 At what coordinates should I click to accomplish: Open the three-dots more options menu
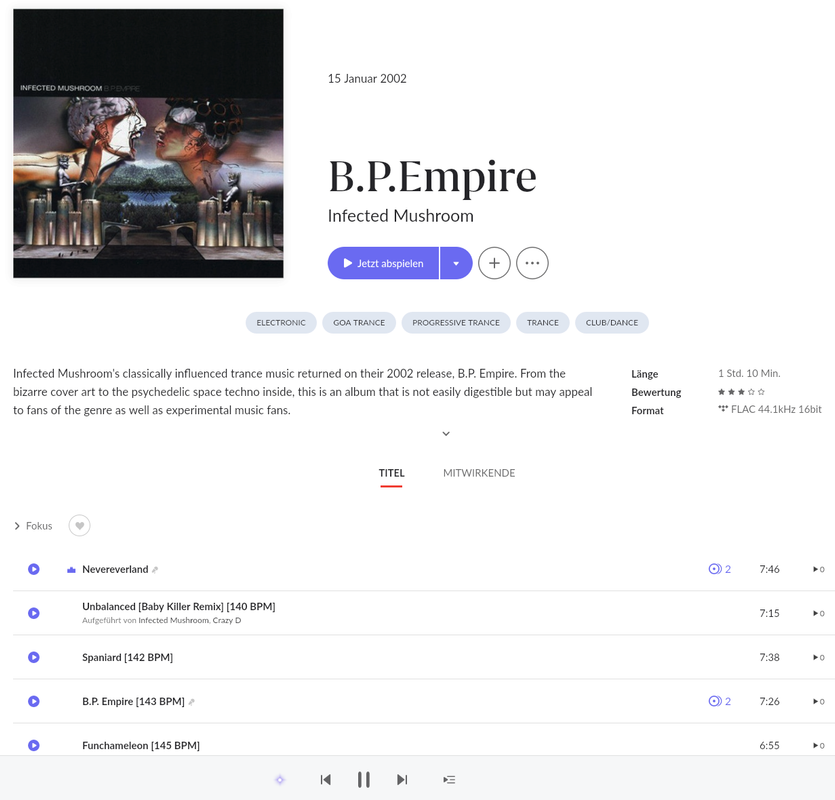pyautogui.click(x=532, y=263)
